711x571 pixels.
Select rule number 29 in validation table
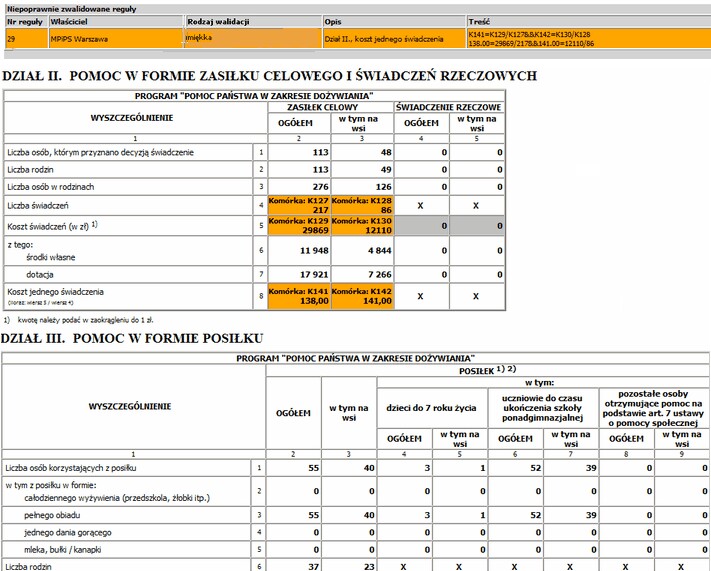tap(24, 39)
